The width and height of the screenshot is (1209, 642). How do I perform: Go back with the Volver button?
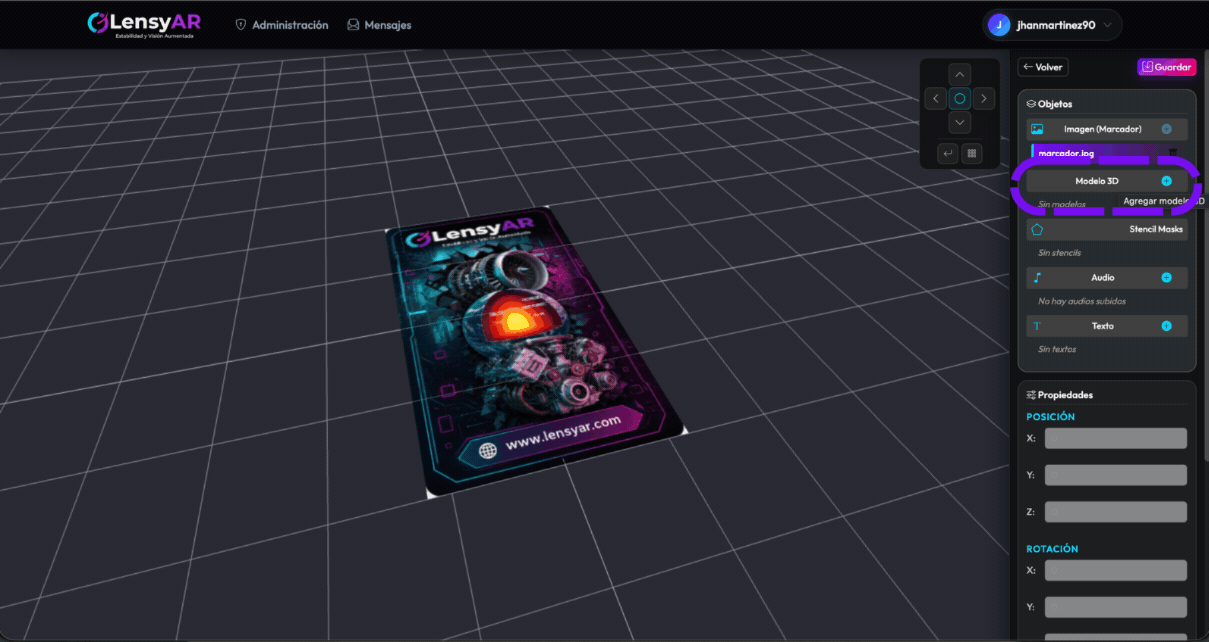click(x=1043, y=67)
